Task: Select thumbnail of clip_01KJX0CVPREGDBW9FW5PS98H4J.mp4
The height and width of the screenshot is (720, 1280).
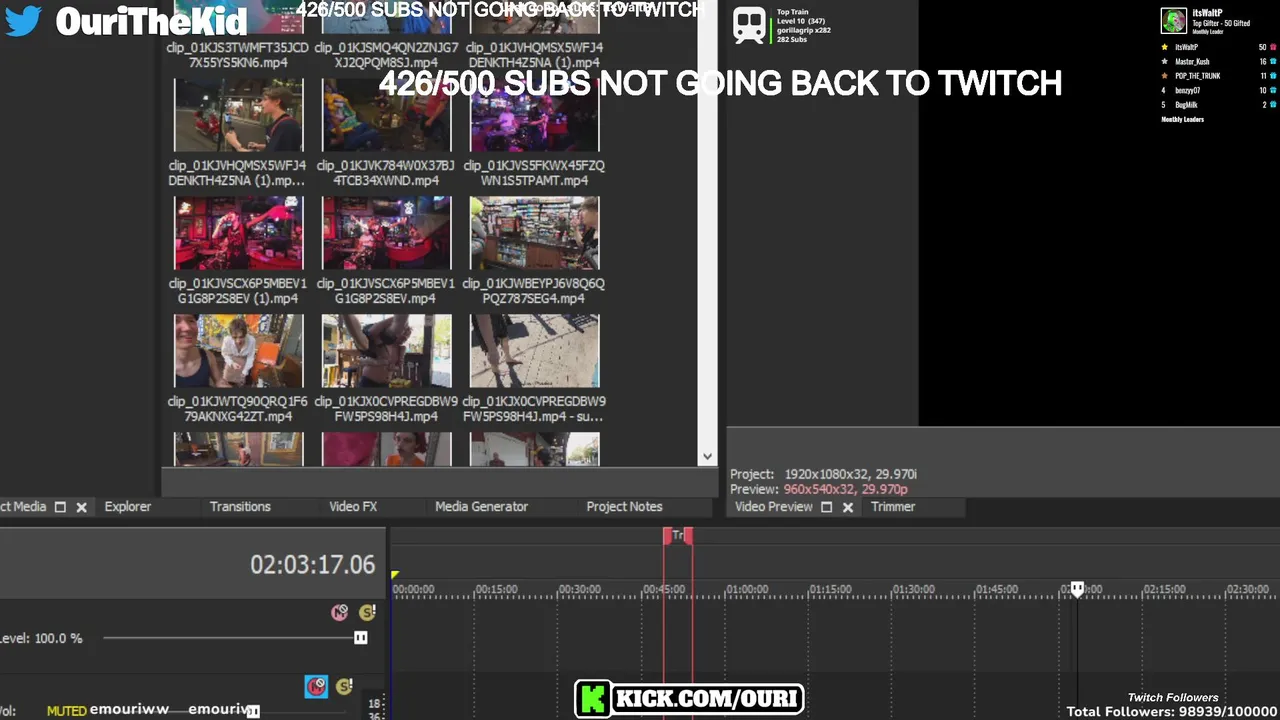Action: (x=387, y=351)
